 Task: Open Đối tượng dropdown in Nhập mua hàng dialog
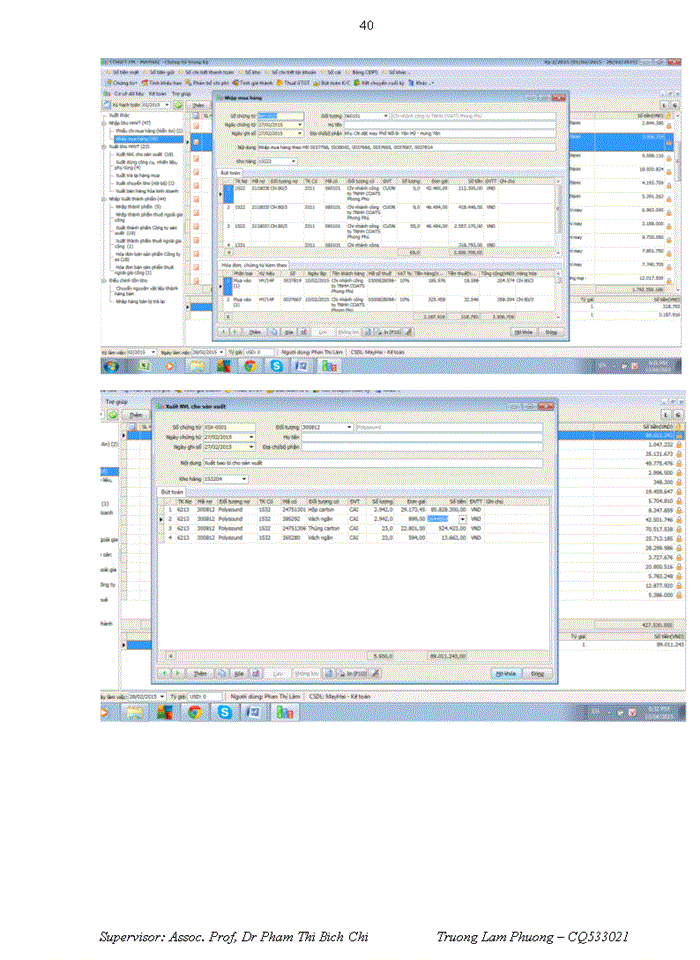(386, 116)
